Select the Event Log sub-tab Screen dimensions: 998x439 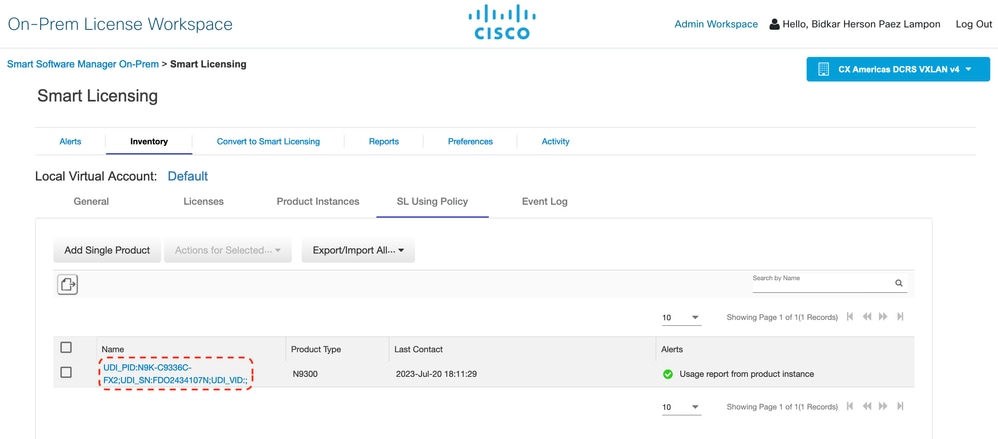point(544,201)
